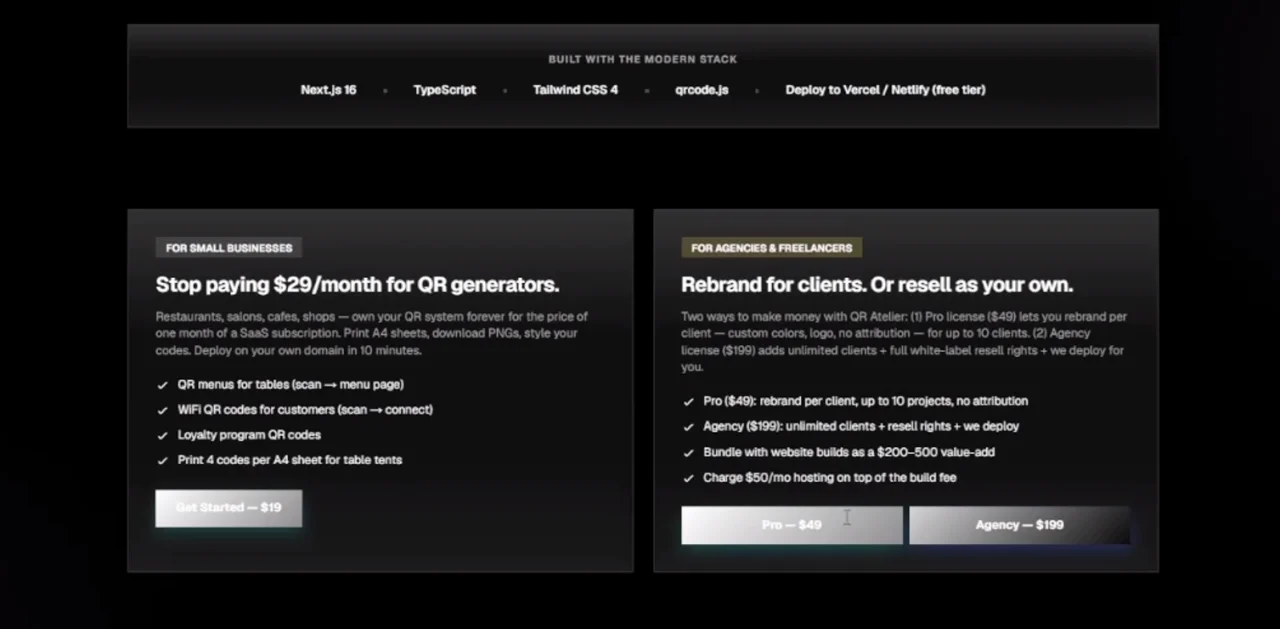This screenshot has height=629, width=1280.
Task: Choose the Pro — $49 license button
Action: pos(791,525)
